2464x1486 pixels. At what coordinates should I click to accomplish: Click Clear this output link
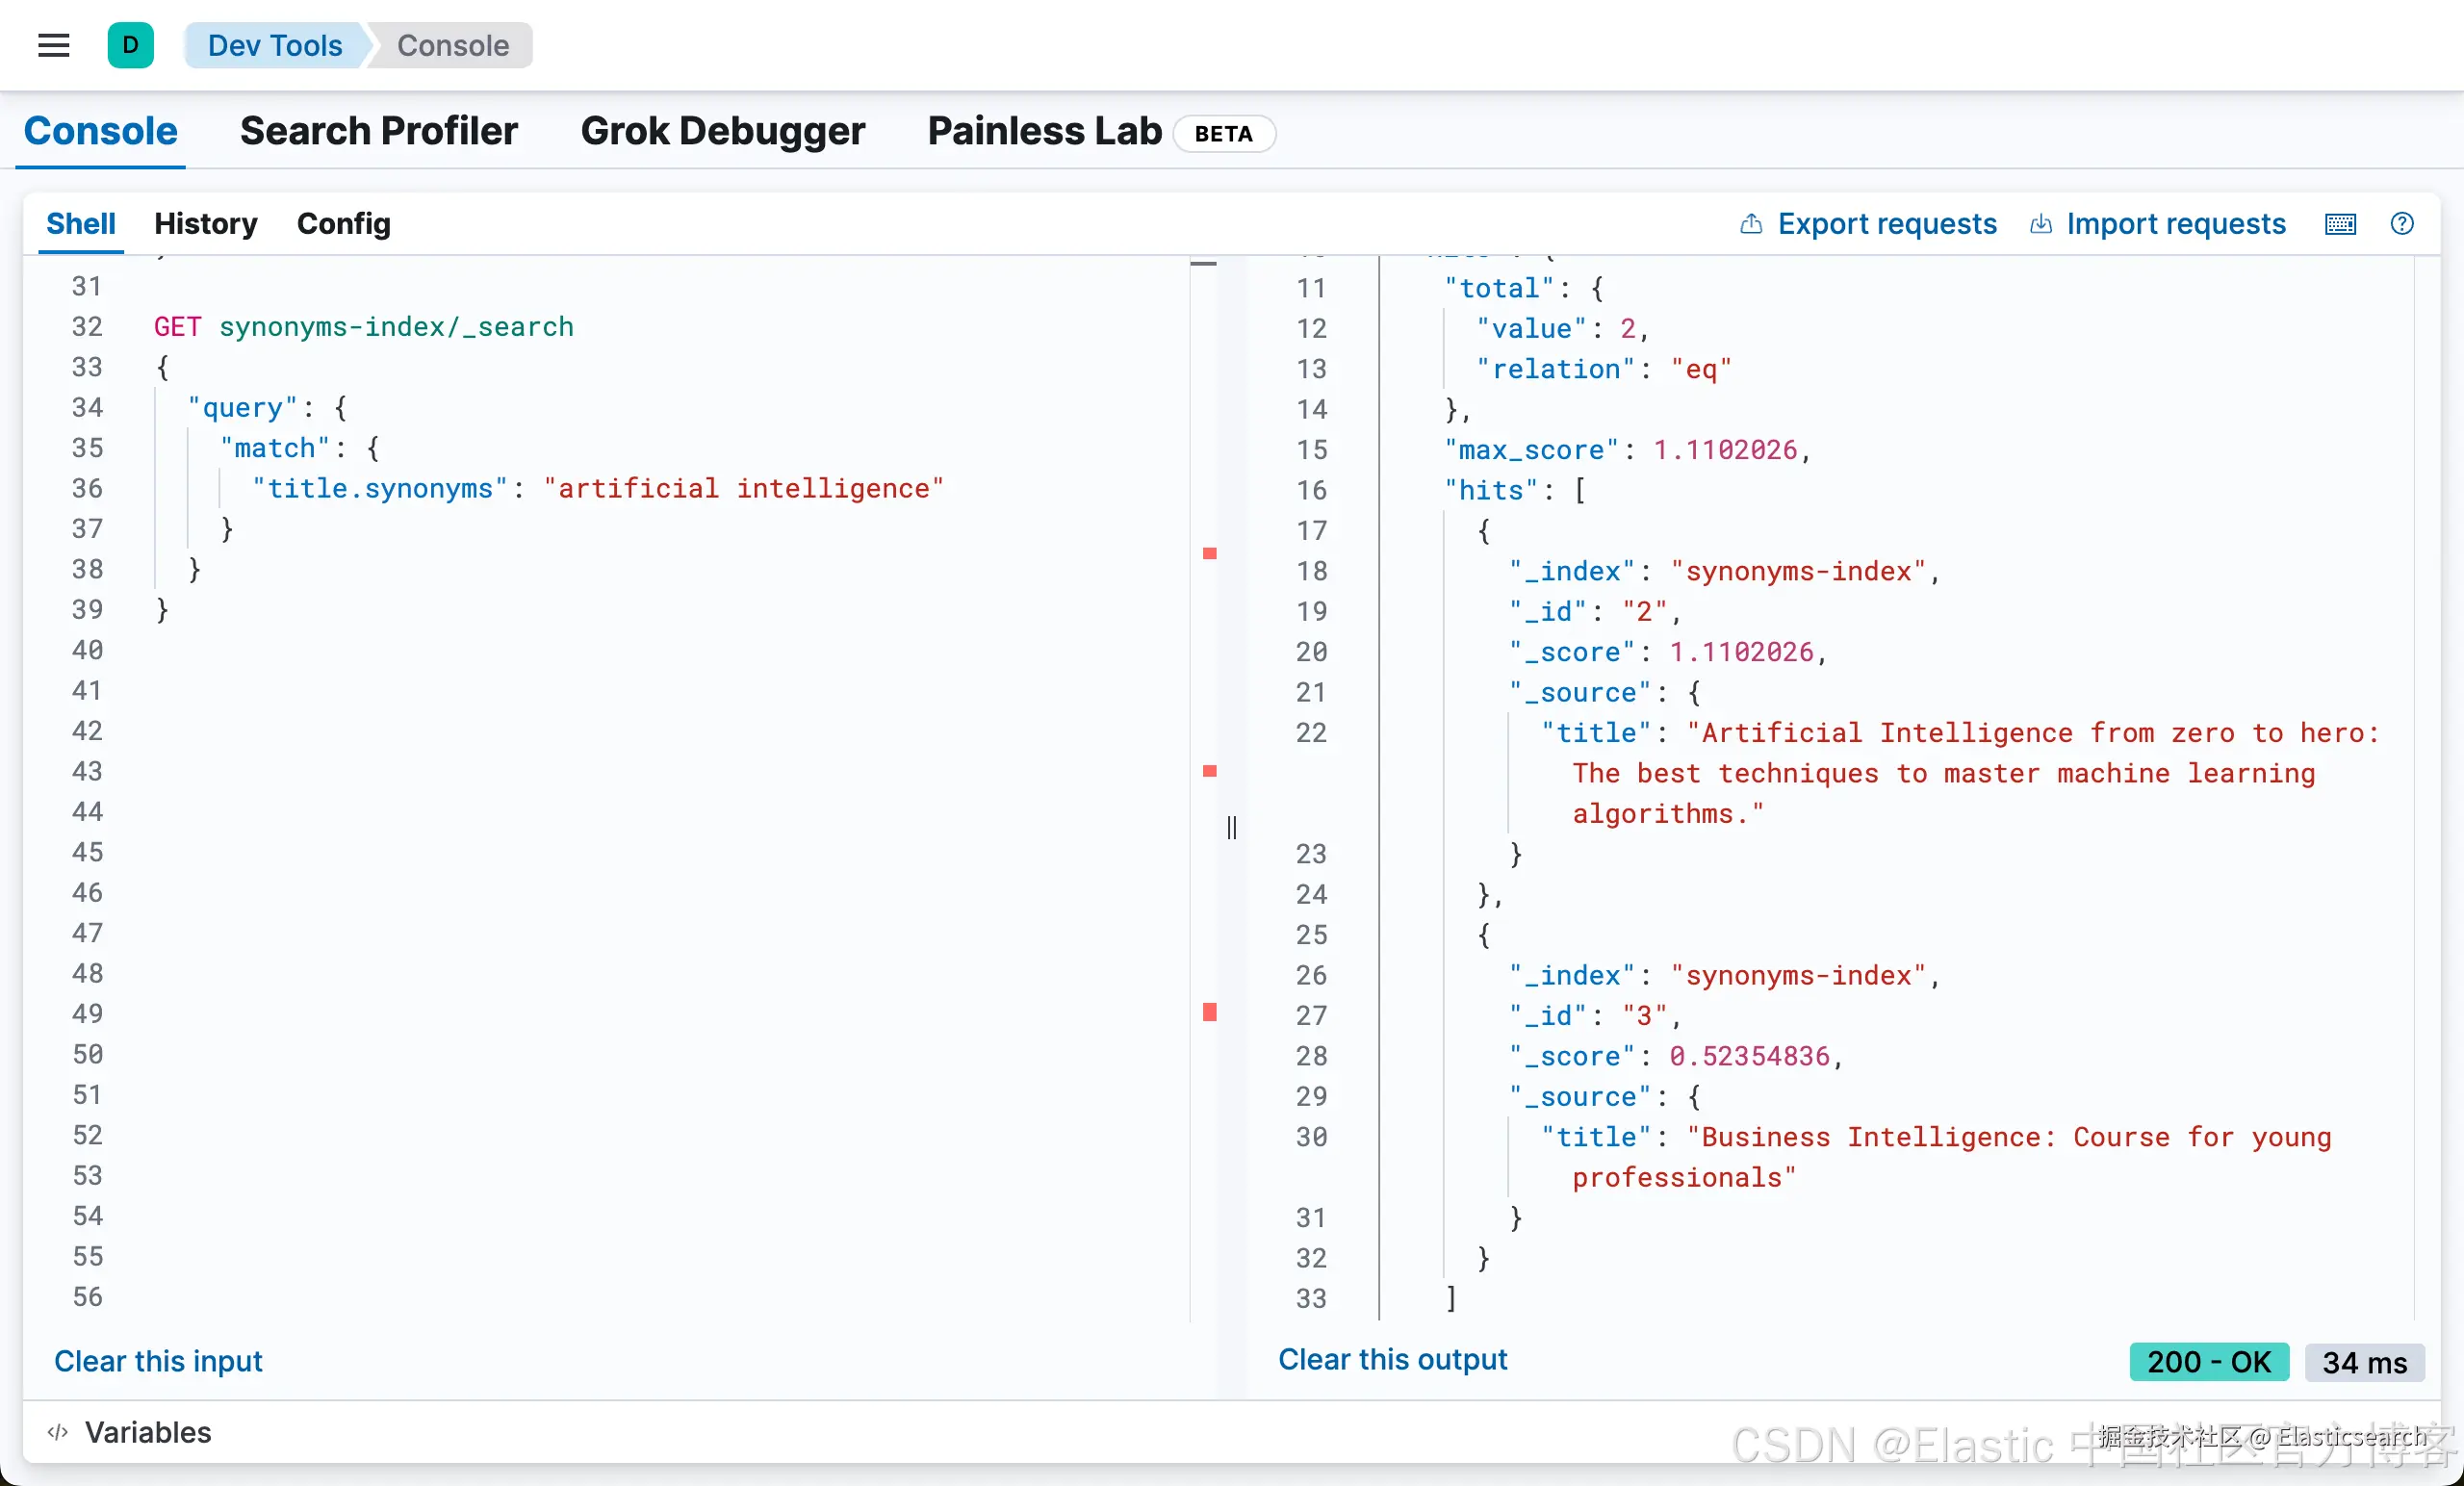point(1391,1359)
